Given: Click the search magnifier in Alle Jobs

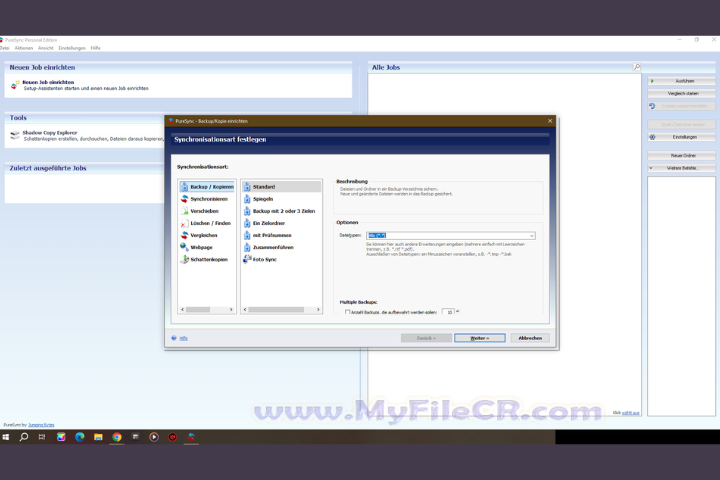Looking at the screenshot, I should (x=636, y=67).
